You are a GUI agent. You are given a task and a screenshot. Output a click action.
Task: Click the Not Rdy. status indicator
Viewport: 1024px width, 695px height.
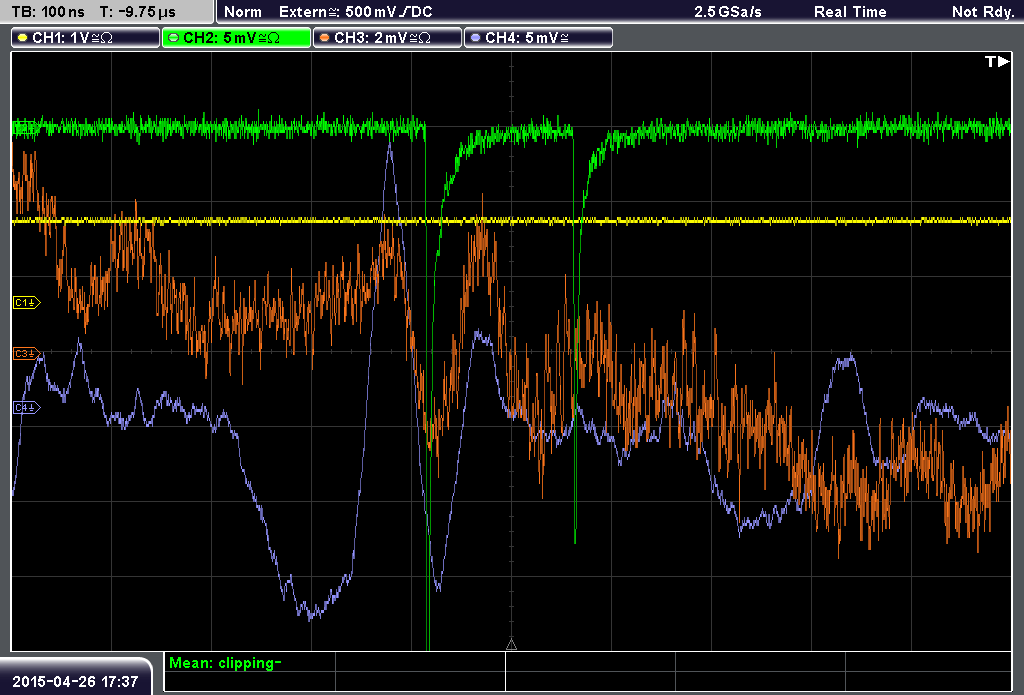pyautogui.click(x=983, y=12)
